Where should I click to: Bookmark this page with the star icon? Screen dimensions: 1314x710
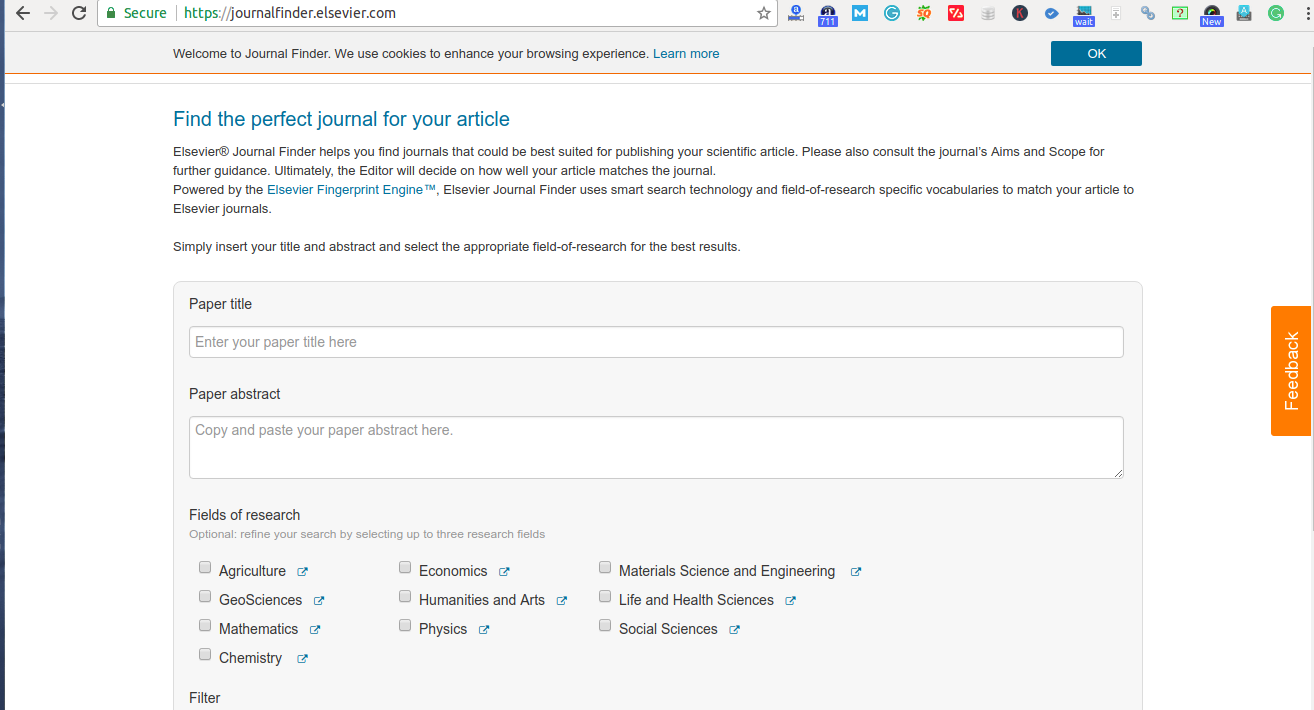click(764, 13)
